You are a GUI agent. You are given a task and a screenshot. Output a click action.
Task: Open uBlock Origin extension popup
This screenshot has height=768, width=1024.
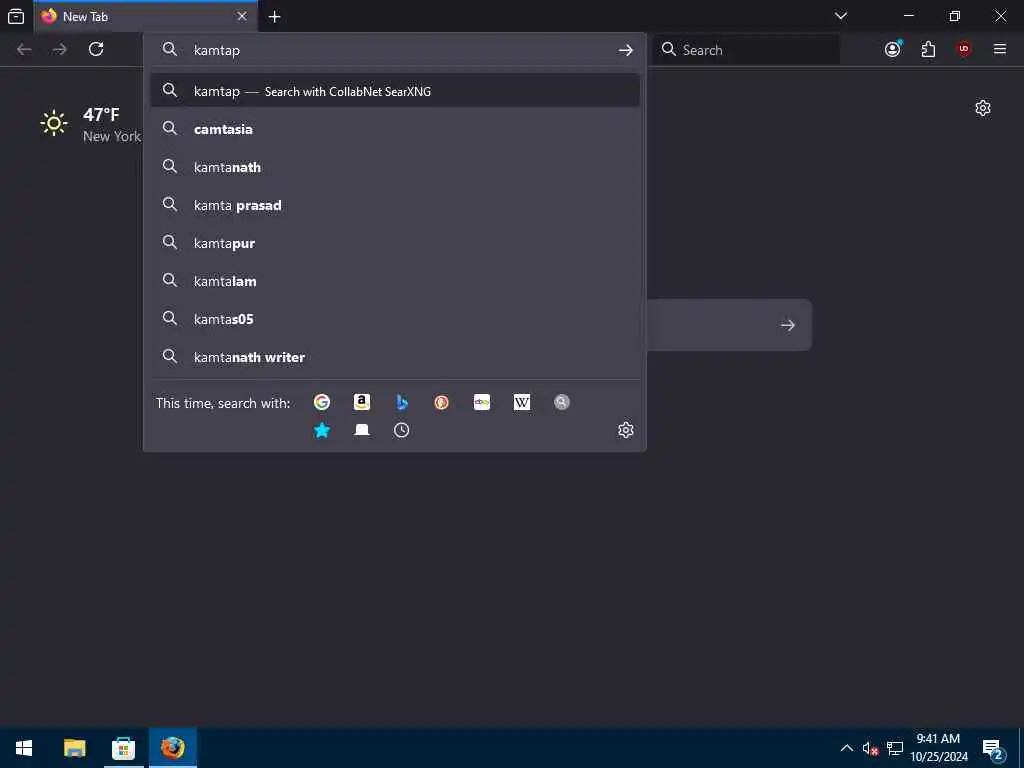click(964, 49)
